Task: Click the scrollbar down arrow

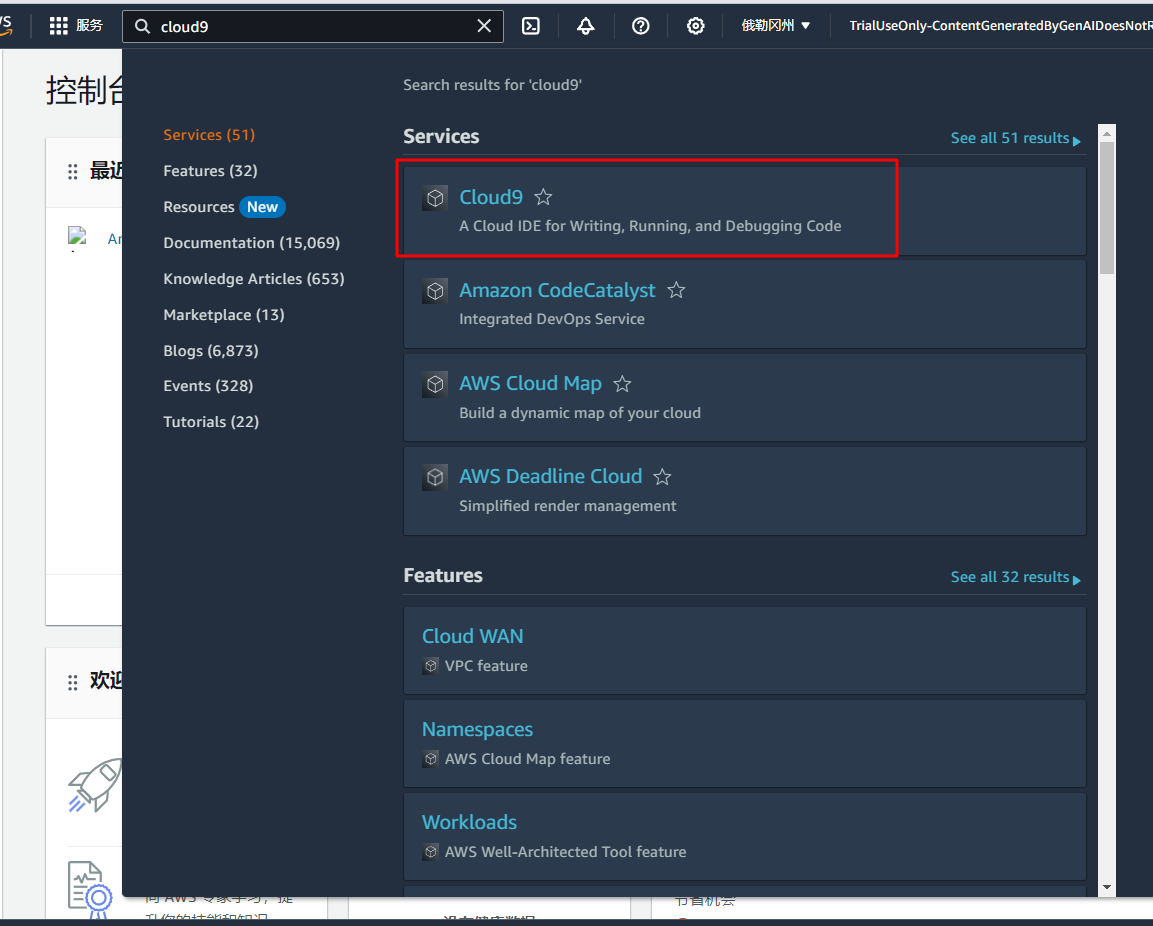Action: pos(1107,888)
